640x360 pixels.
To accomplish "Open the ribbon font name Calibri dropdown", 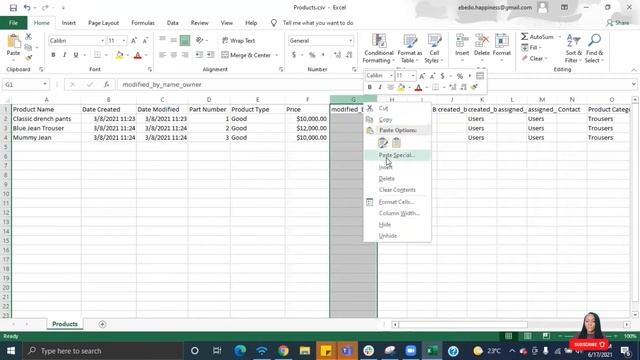I will [x=102, y=41].
